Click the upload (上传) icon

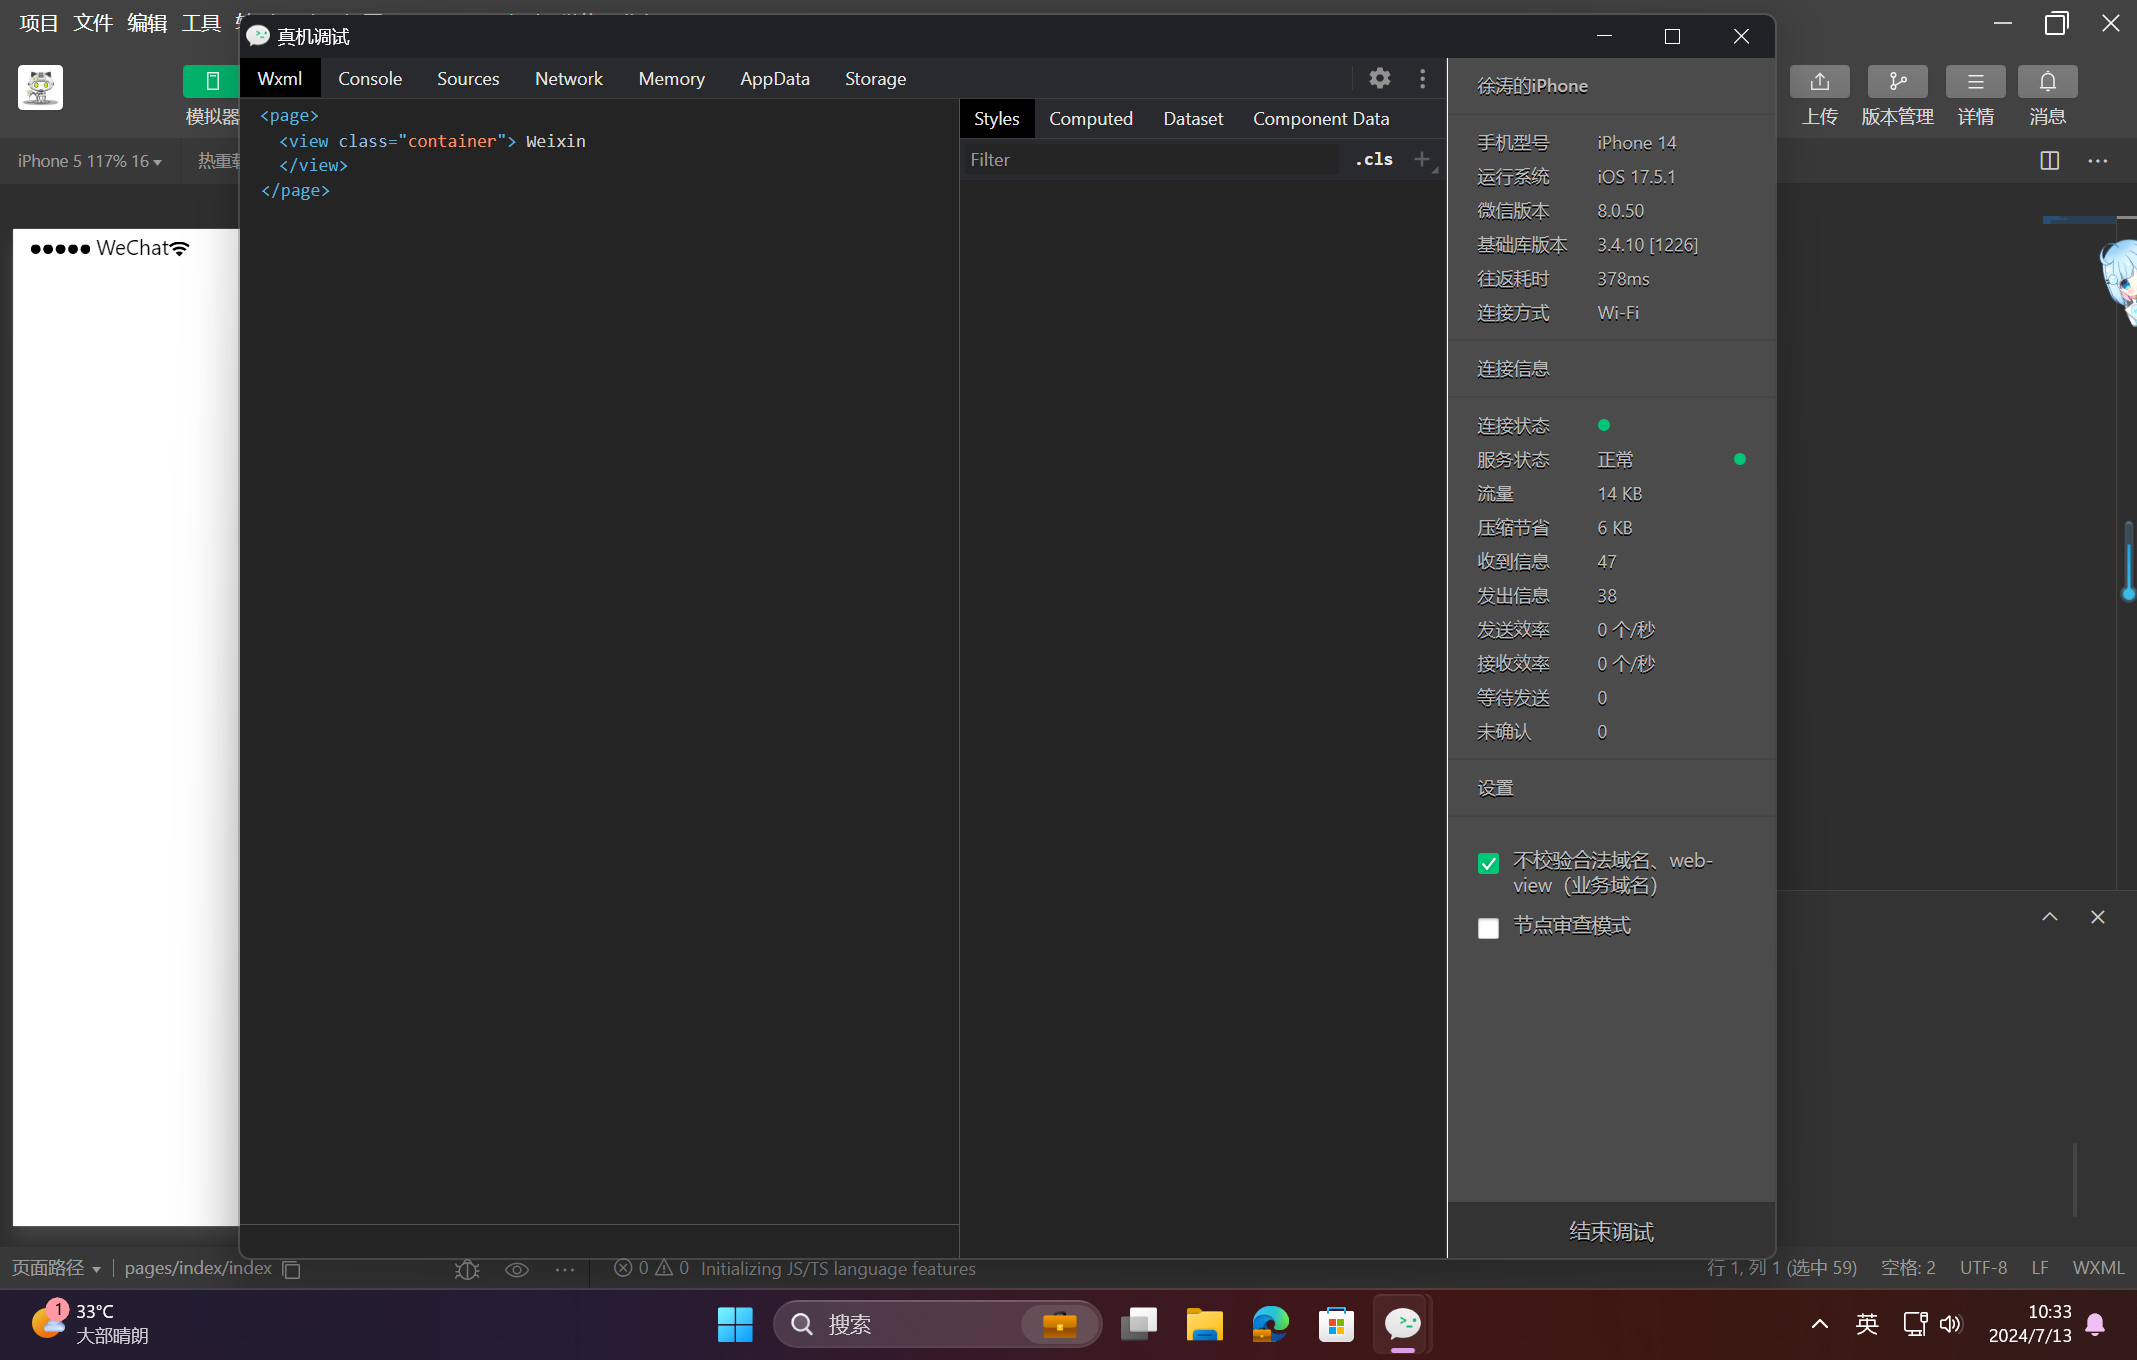click(x=1819, y=82)
